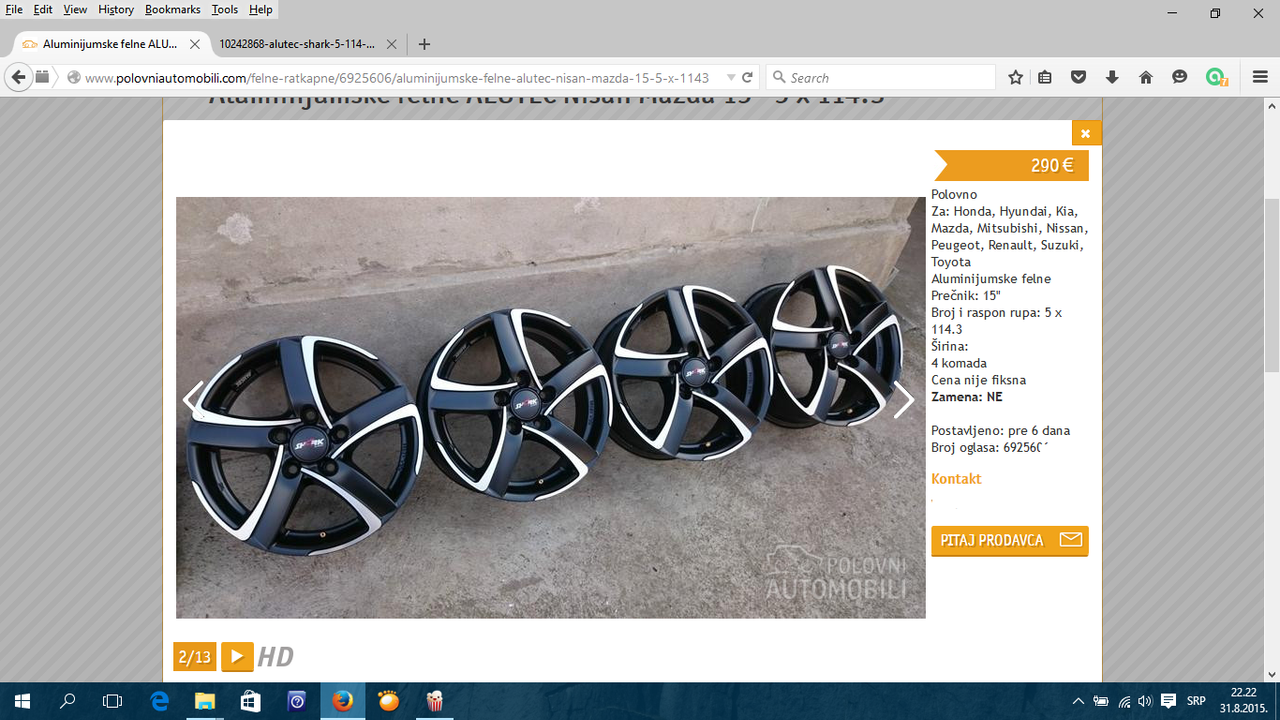Viewport: 1280px width, 720px height.
Task: Open the Kontakt link
Action: click(956, 478)
